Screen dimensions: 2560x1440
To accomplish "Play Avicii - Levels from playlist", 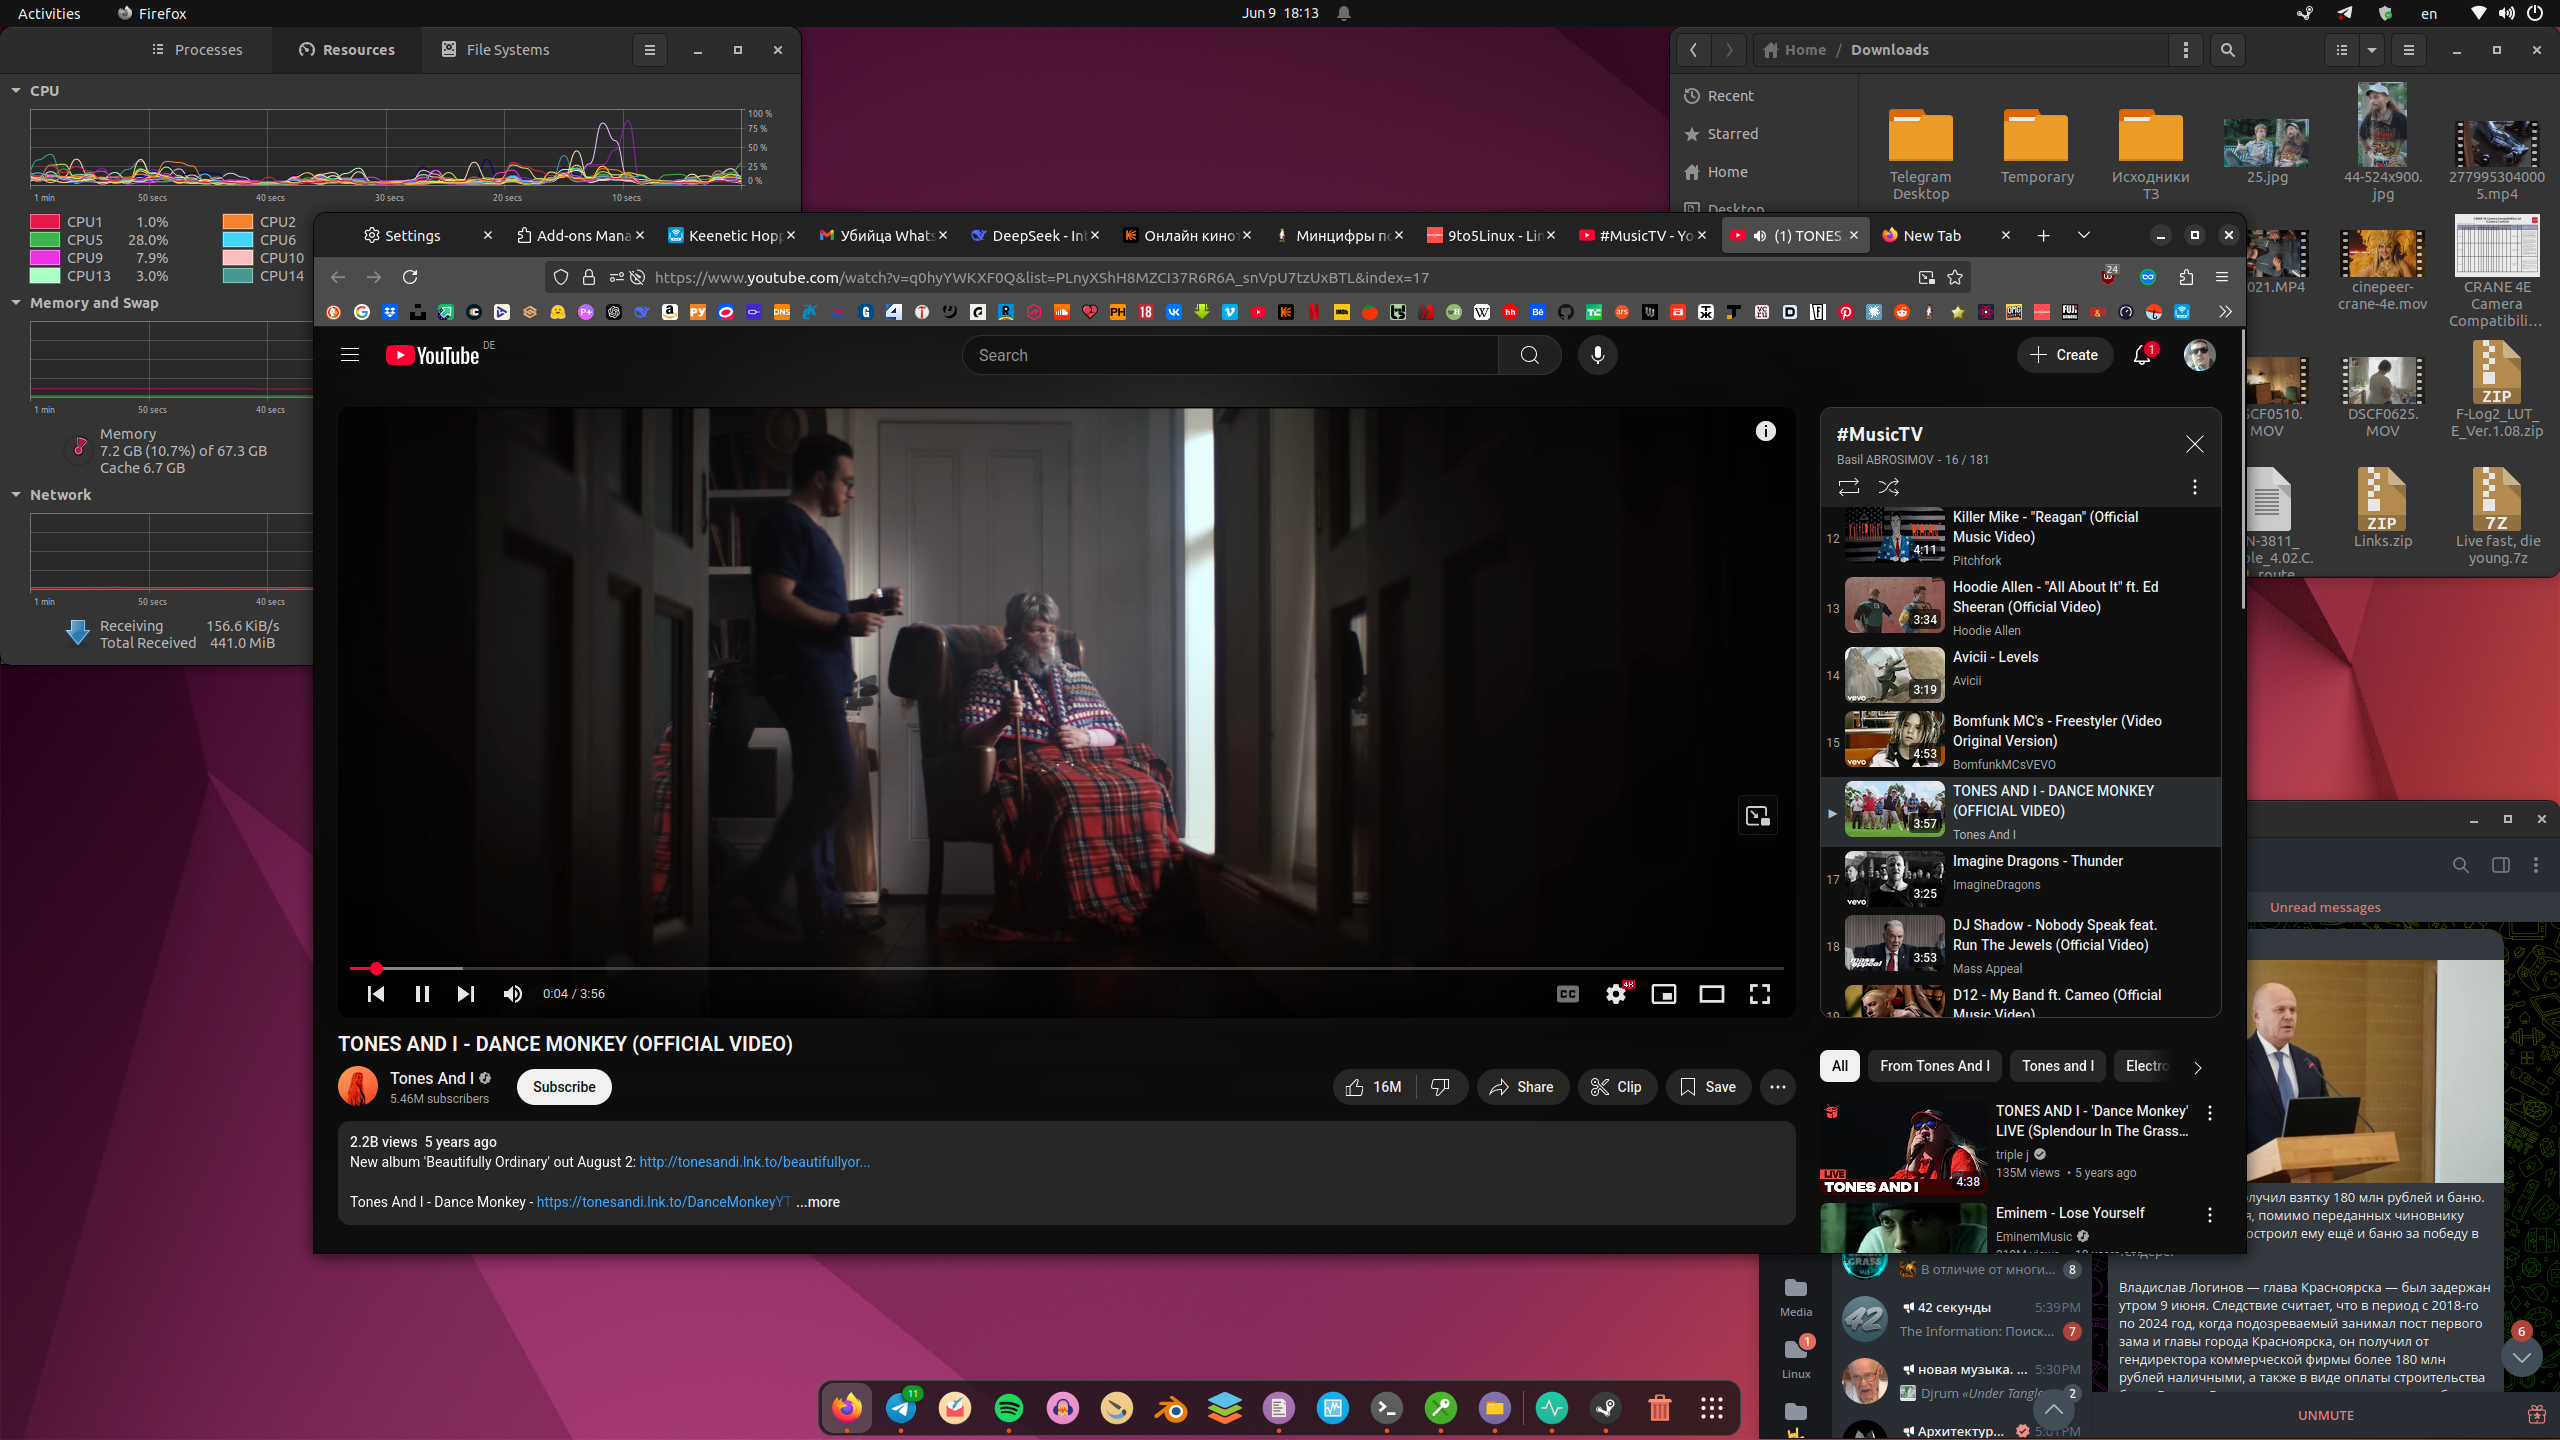I will tap(2020, 675).
